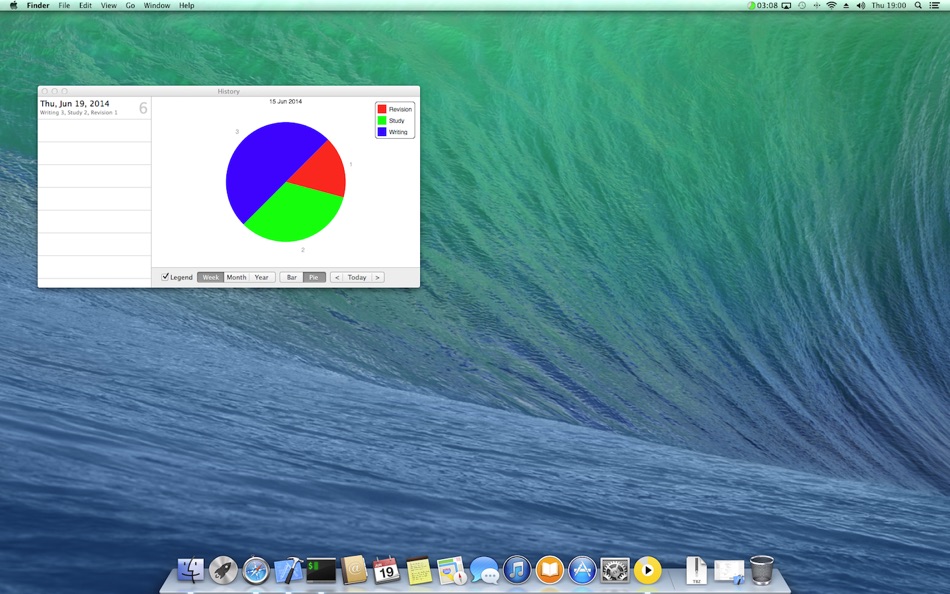Switch the chart range to Year
Screen dimensions: 950x594
(x=262, y=277)
